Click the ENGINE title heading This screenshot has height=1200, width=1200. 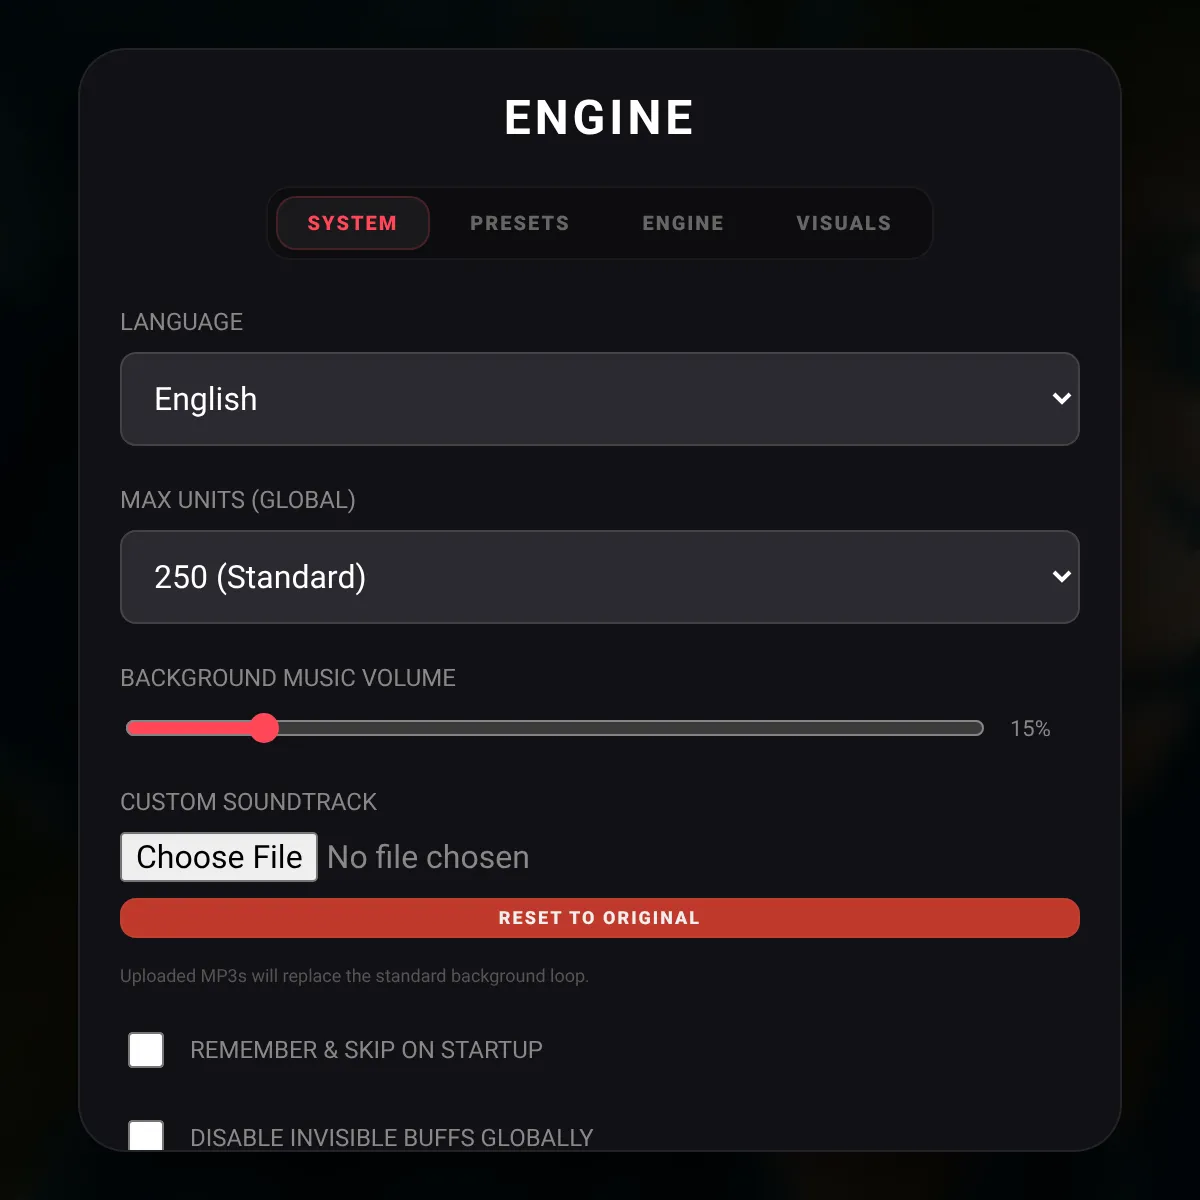click(600, 118)
